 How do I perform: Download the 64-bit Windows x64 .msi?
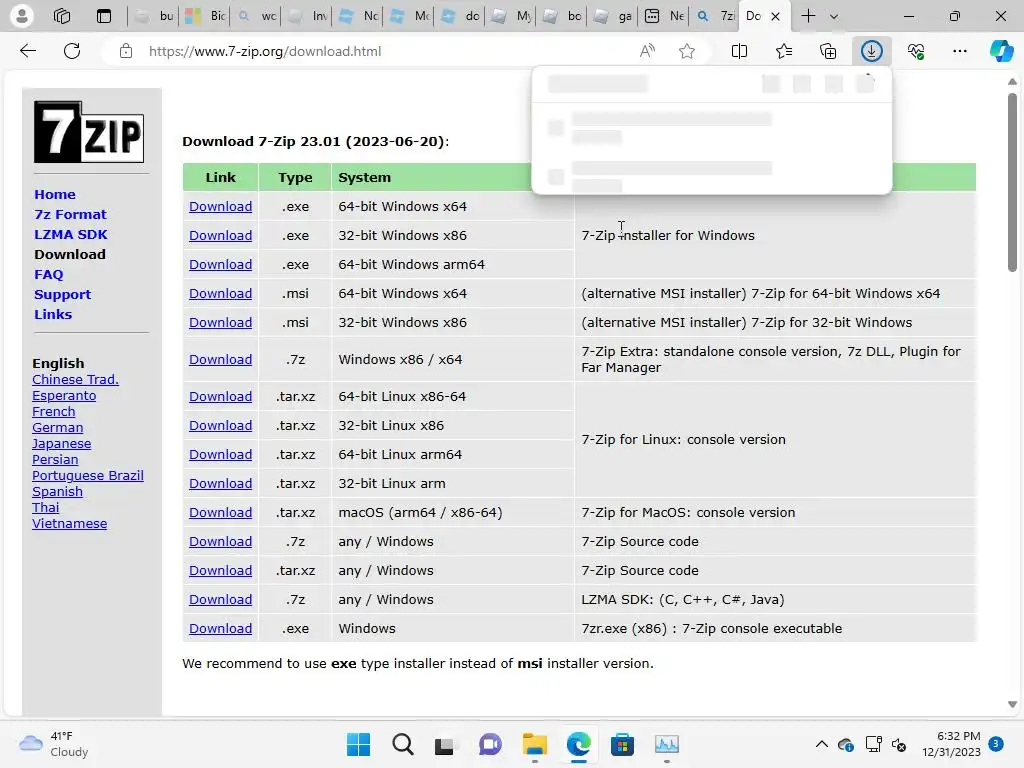(x=220, y=293)
